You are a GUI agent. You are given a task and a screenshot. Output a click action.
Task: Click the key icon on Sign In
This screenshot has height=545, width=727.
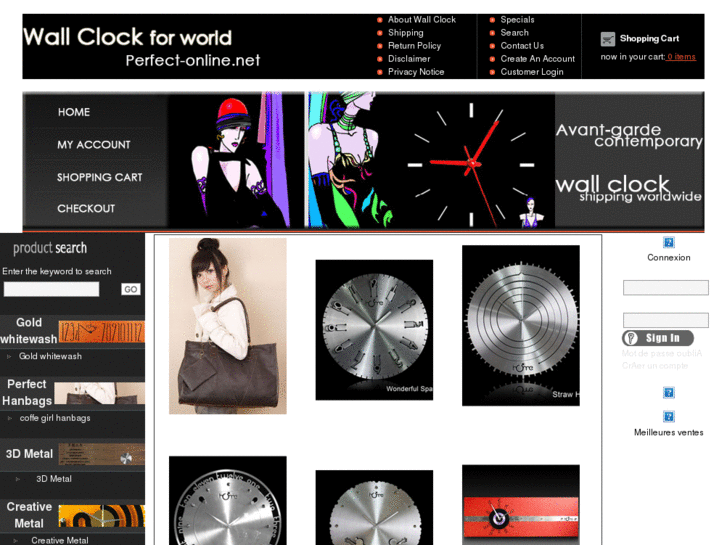click(x=631, y=338)
